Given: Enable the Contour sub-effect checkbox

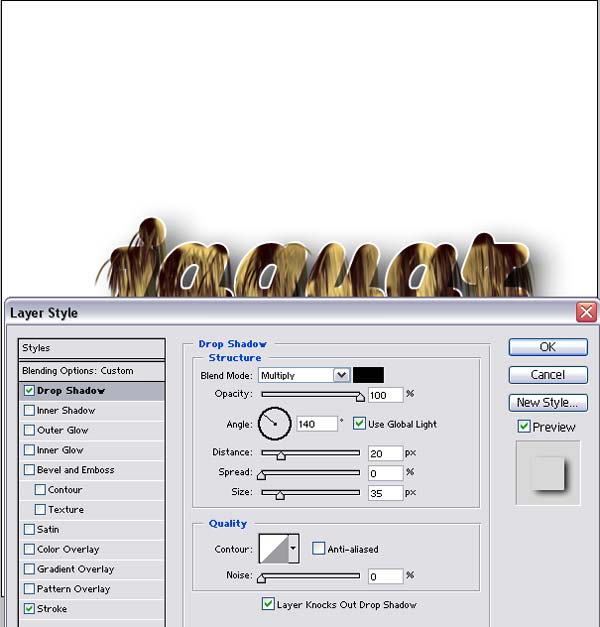Looking at the screenshot, I should [40, 489].
